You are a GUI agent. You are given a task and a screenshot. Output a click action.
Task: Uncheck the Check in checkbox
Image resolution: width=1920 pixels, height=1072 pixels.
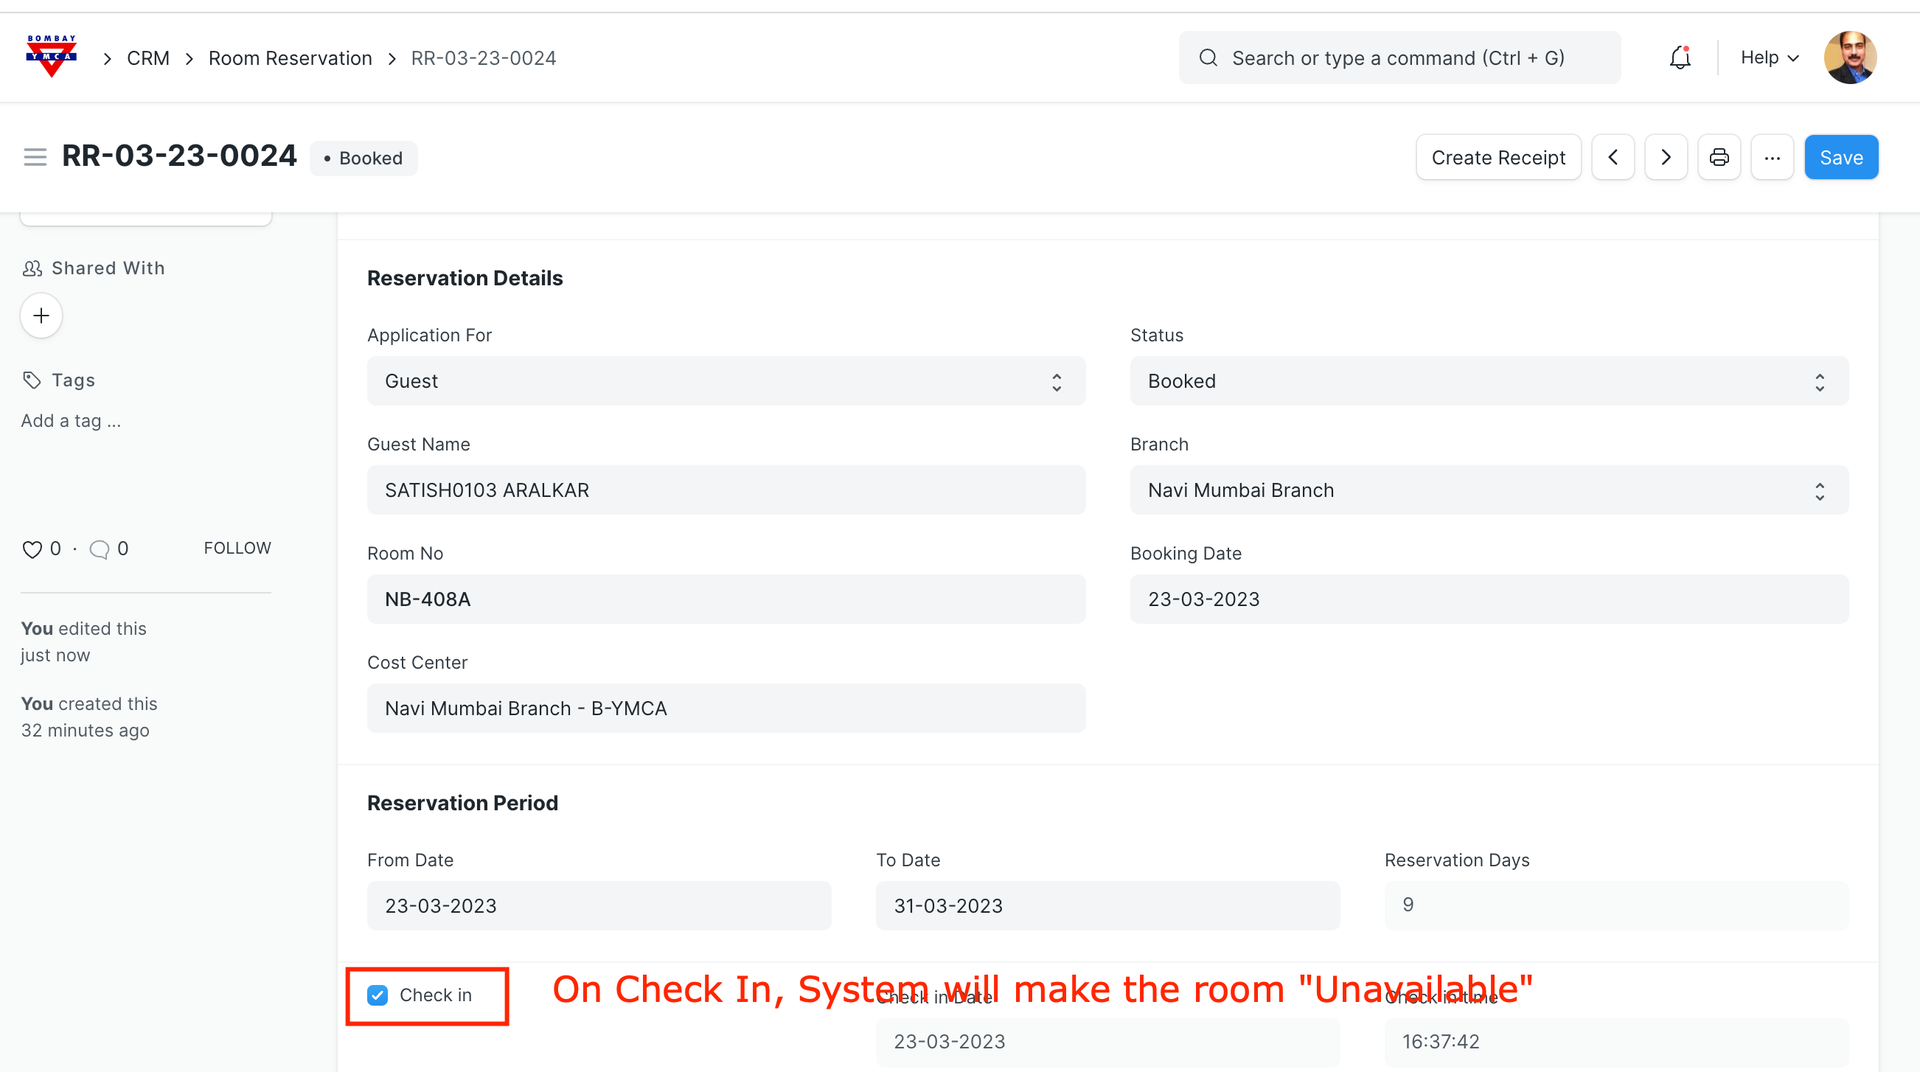(x=378, y=995)
